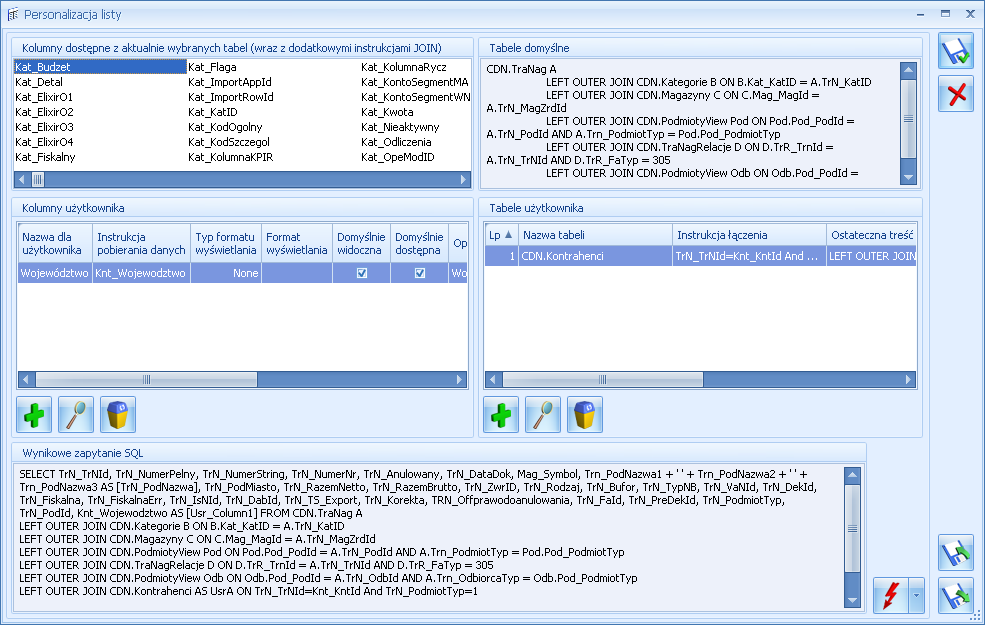Click right arrow of user tables scrollbar
This screenshot has height=625, width=985.
click(908, 379)
